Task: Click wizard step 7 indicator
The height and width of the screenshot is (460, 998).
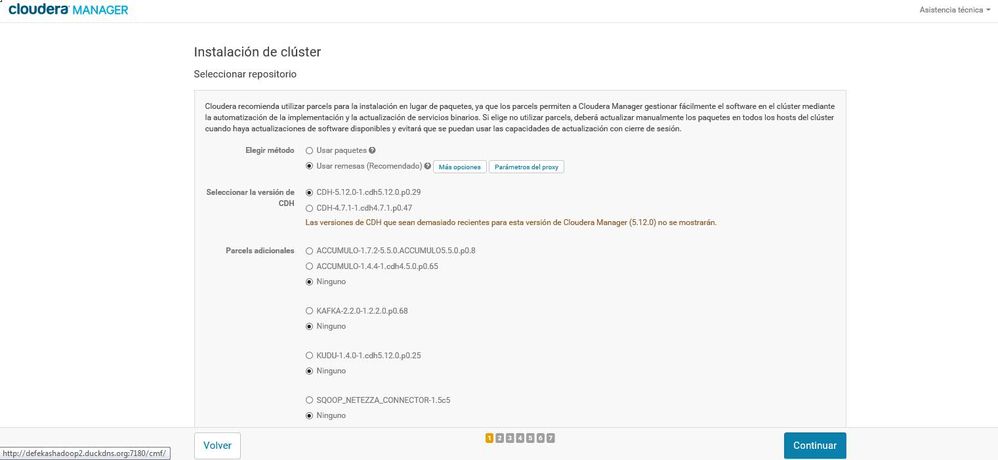Action: (550, 438)
